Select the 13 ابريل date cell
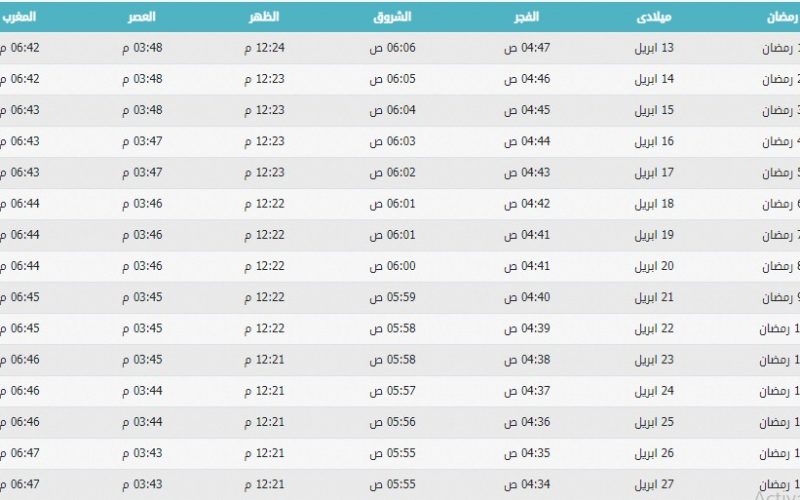This screenshot has width=800, height=500. tap(654, 48)
